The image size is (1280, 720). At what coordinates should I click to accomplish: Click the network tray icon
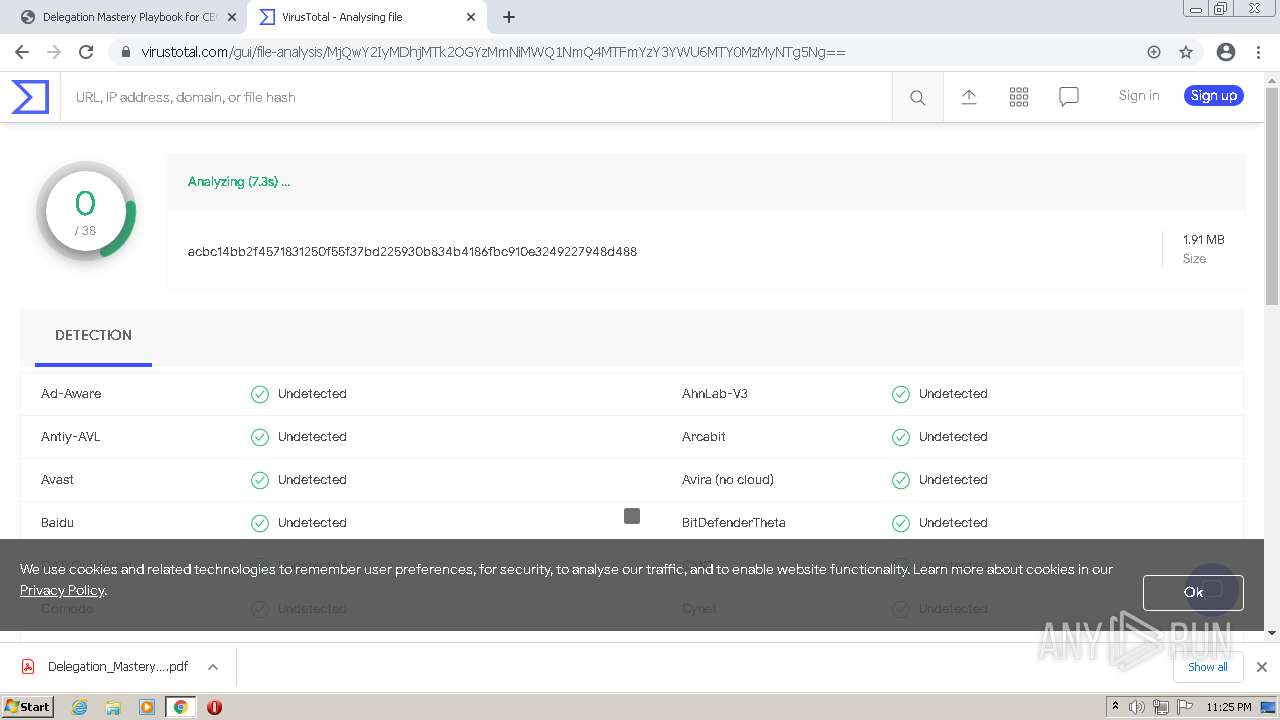point(1161,707)
